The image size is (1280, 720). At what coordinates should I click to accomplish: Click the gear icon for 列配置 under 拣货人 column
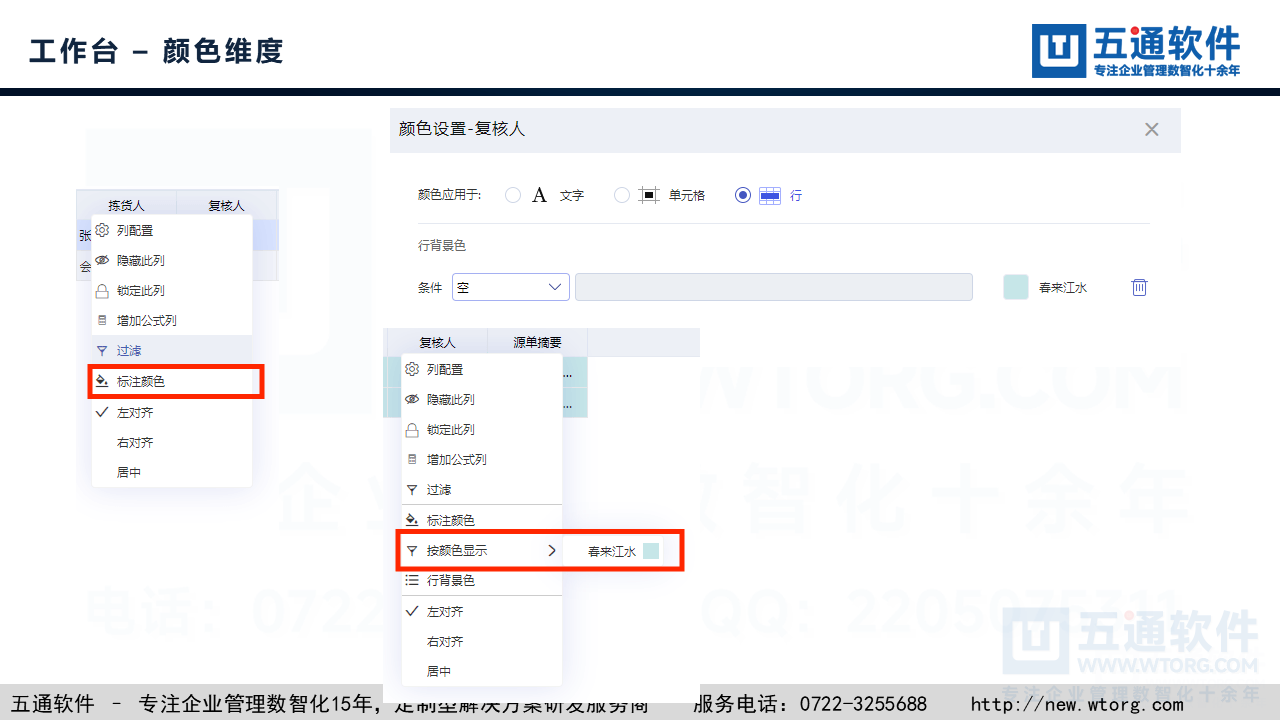[102, 230]
